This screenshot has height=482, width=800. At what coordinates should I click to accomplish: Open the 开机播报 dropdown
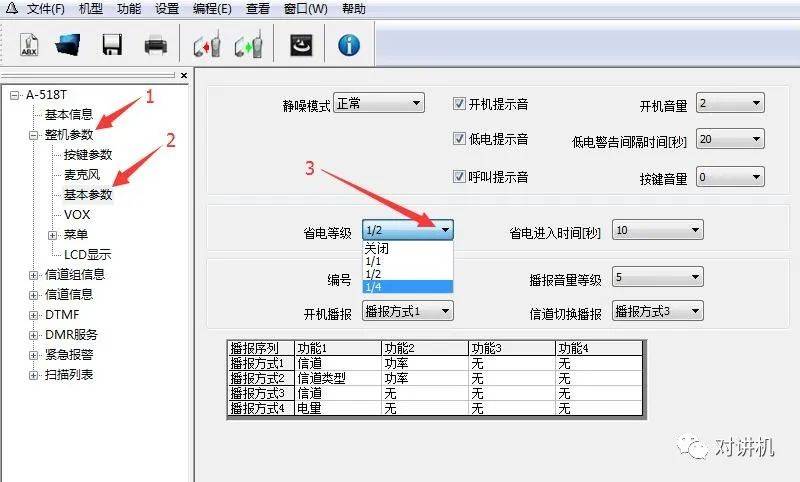click(408, 311)
